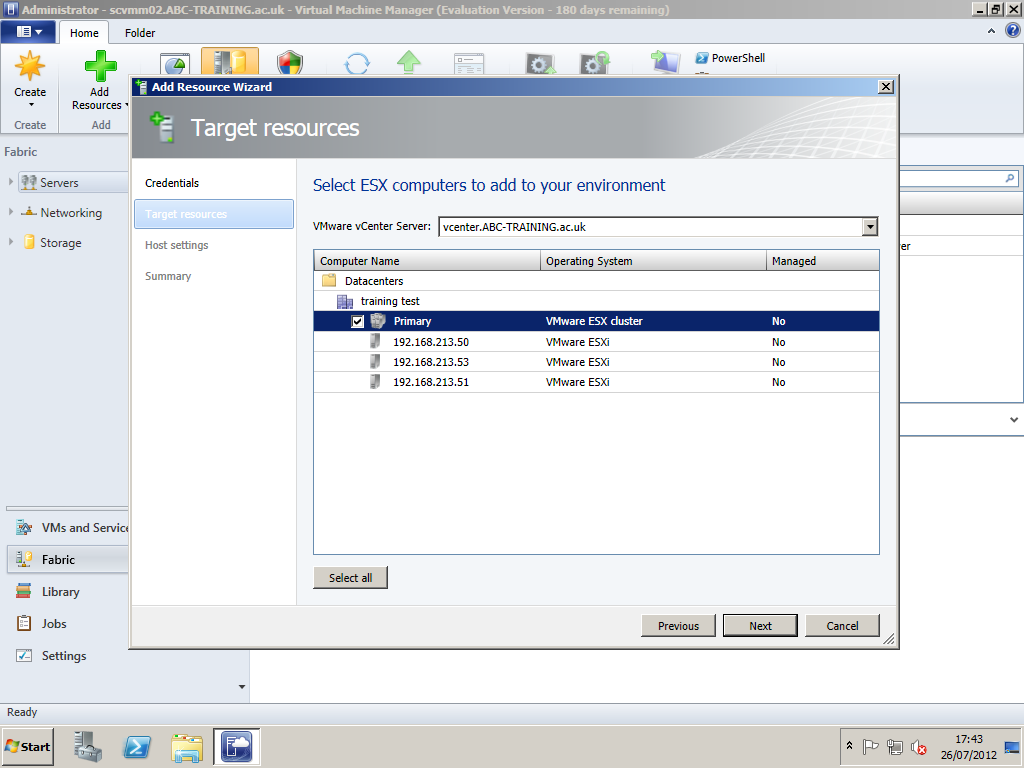The height and width of the screenshot is (768, 1024).
Task: Open PowerShell from the taskbar
Action: click(x=137, y=746)
